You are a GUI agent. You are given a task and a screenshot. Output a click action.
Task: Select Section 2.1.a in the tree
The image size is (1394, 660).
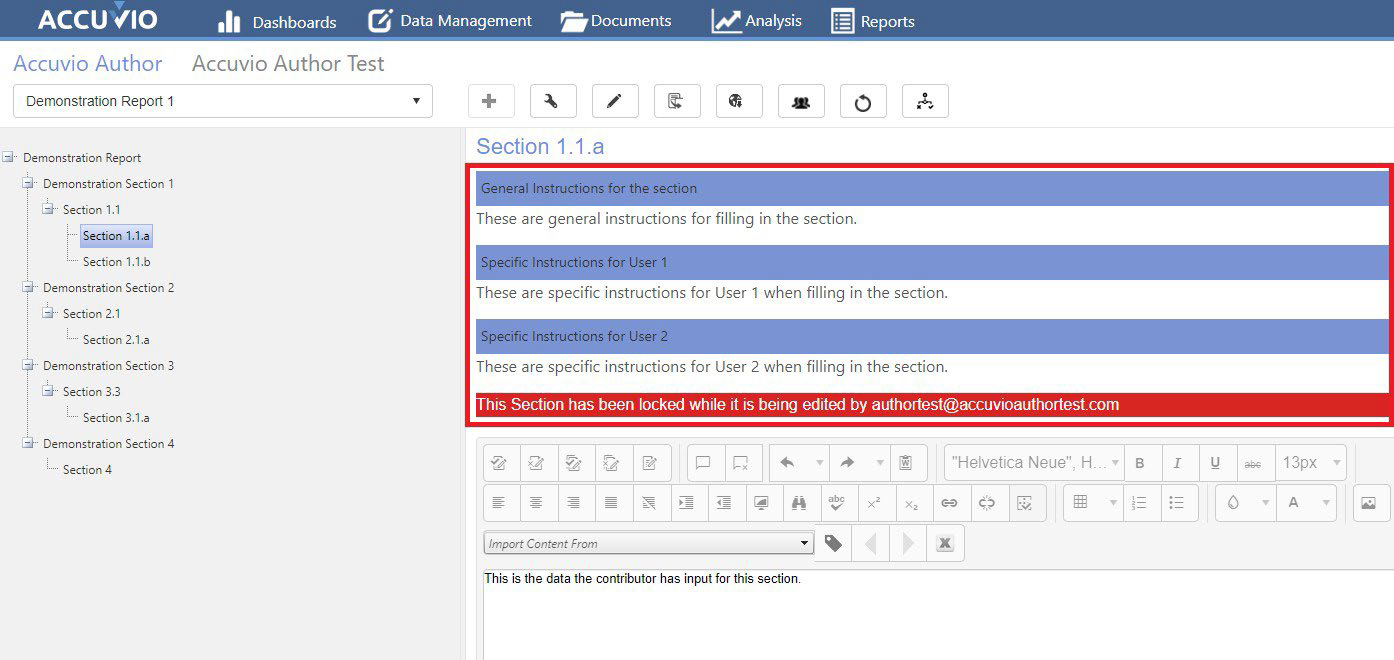coord(116,340)
